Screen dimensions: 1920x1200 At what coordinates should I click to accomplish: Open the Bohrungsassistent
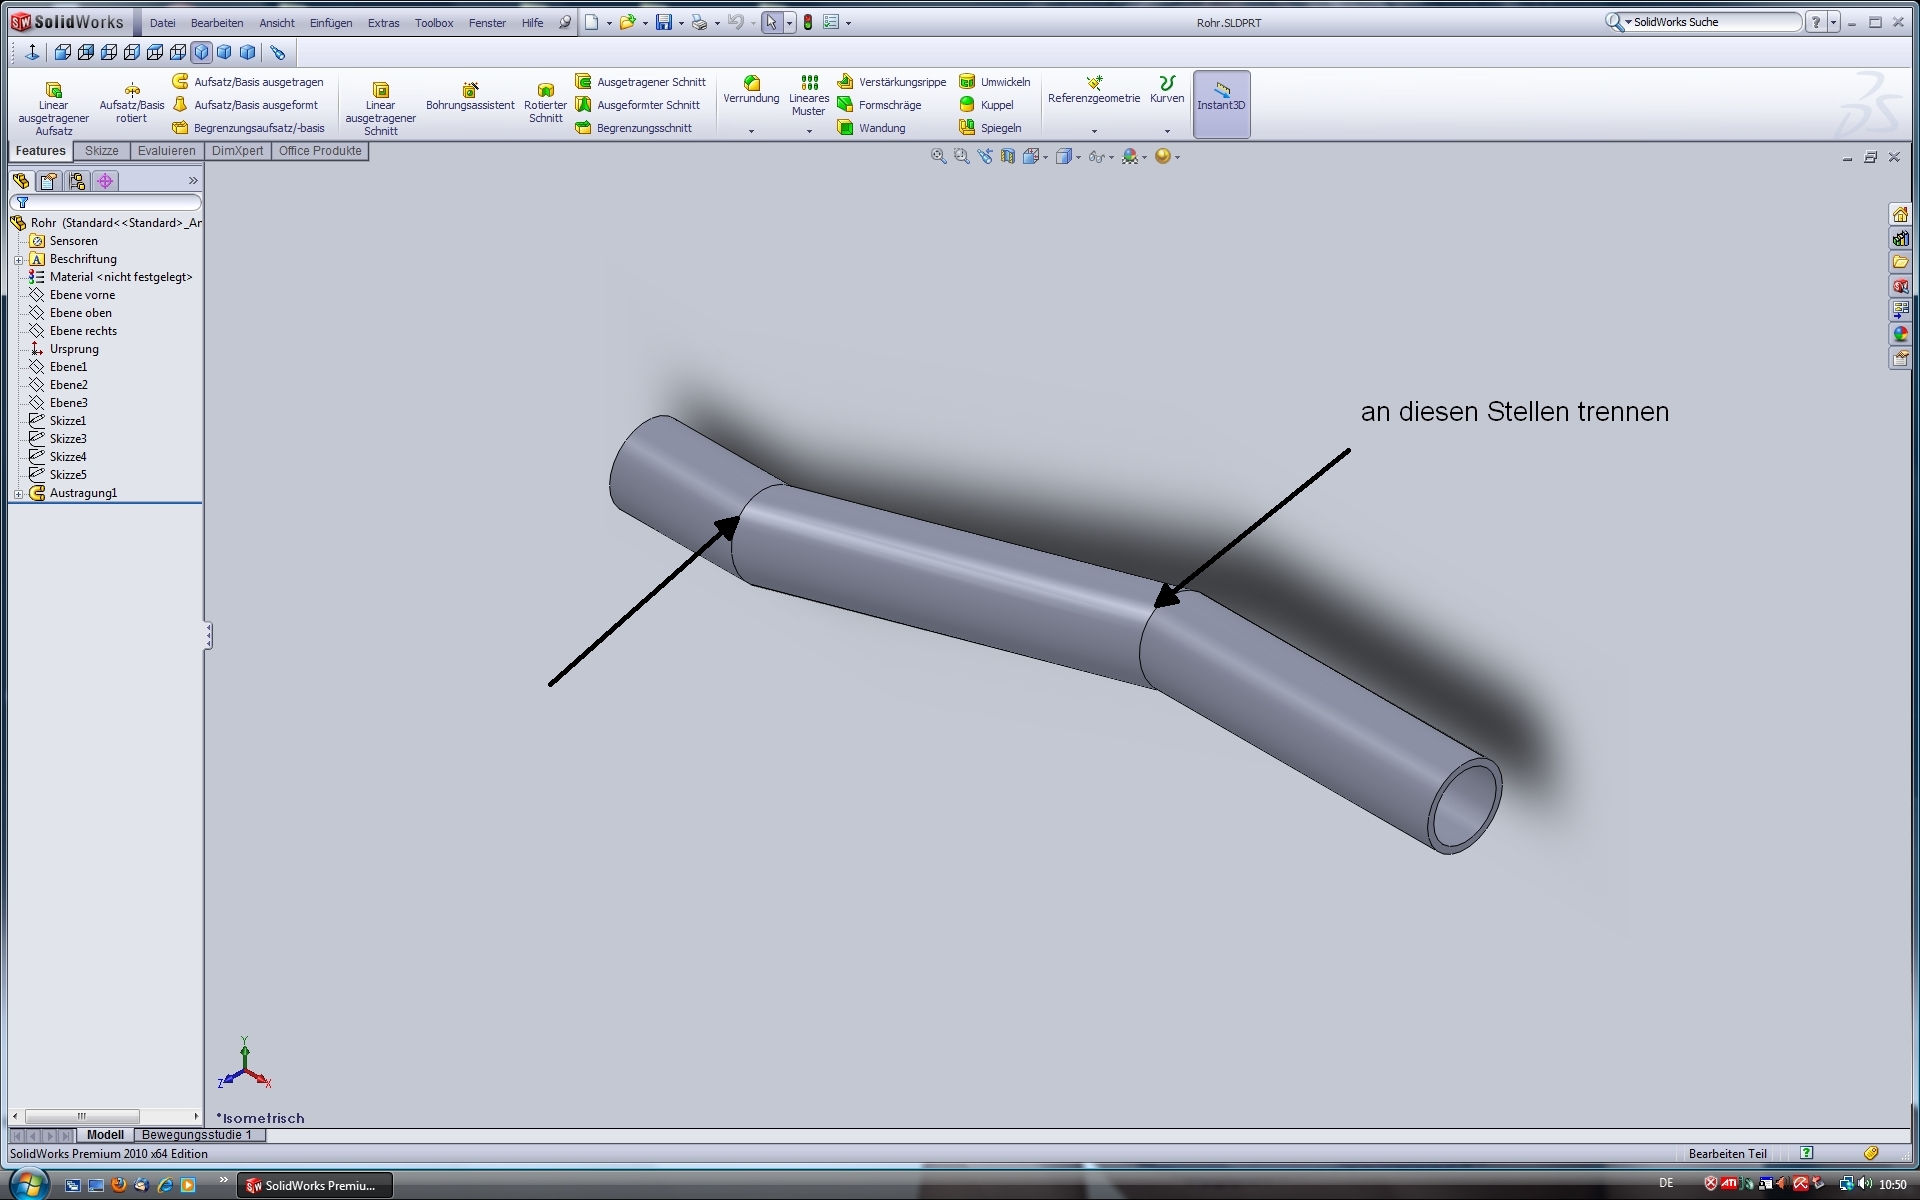(x=470, y=96)
